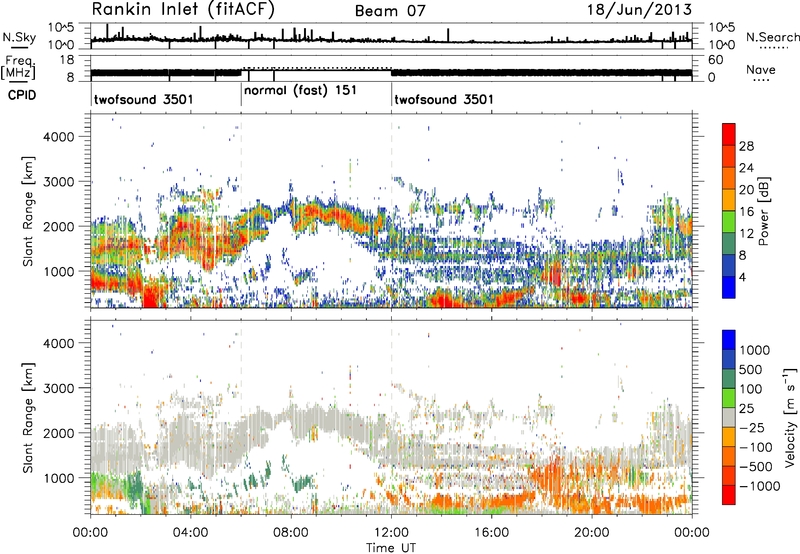Click the date '18/Jun/2013'
Viewport: 800px width, 554px height.
coord(639,10)
